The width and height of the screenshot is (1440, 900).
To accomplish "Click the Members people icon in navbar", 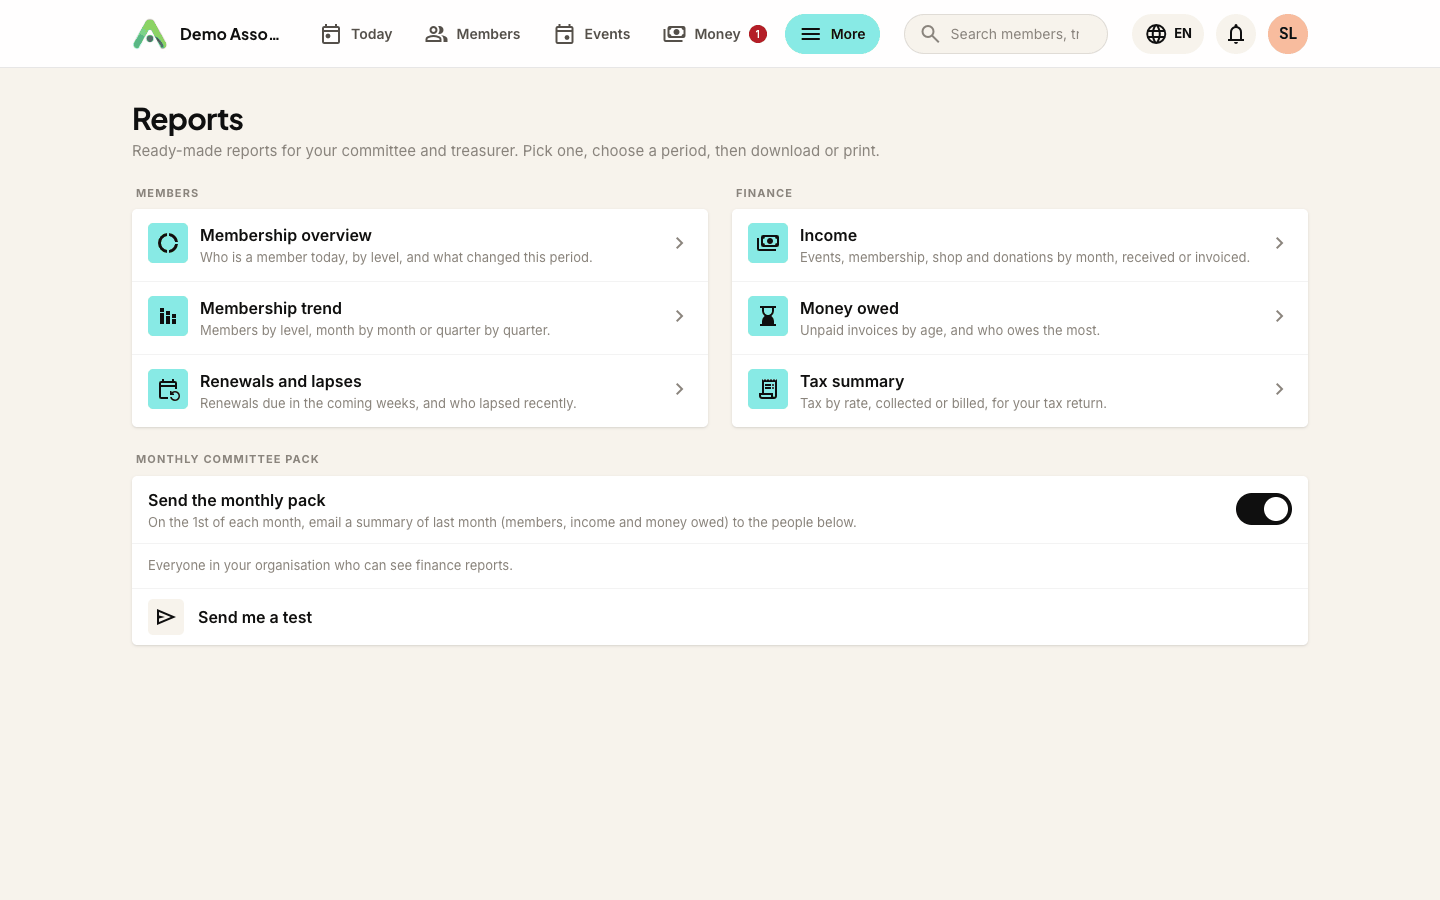I will pyautogui.click(x=436, y=34).
